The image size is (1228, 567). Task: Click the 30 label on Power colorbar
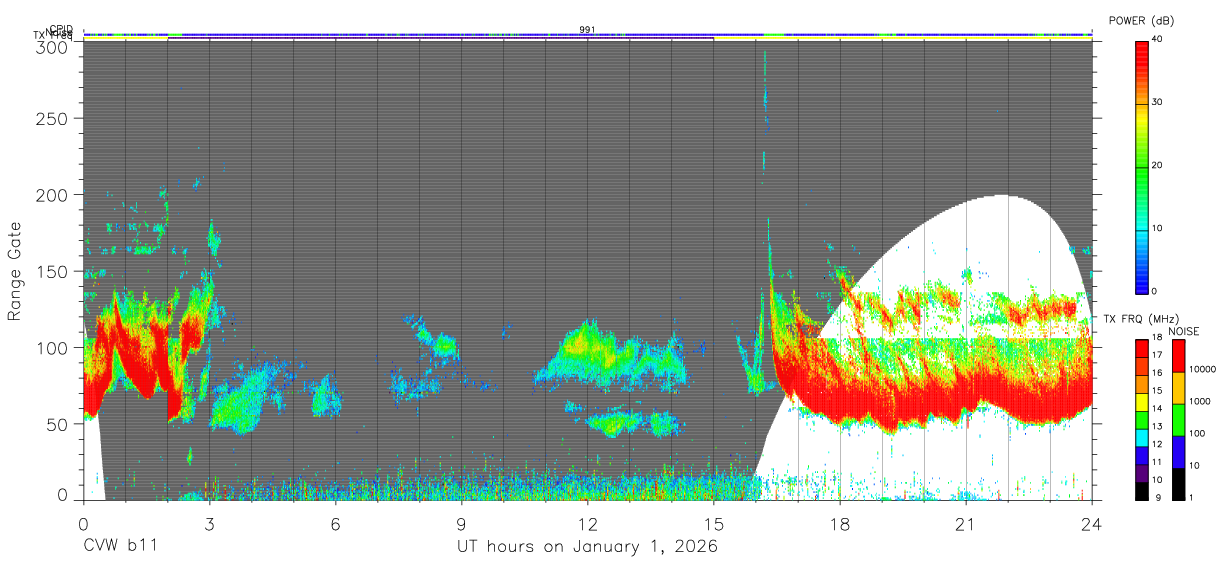click(1157, 102)
